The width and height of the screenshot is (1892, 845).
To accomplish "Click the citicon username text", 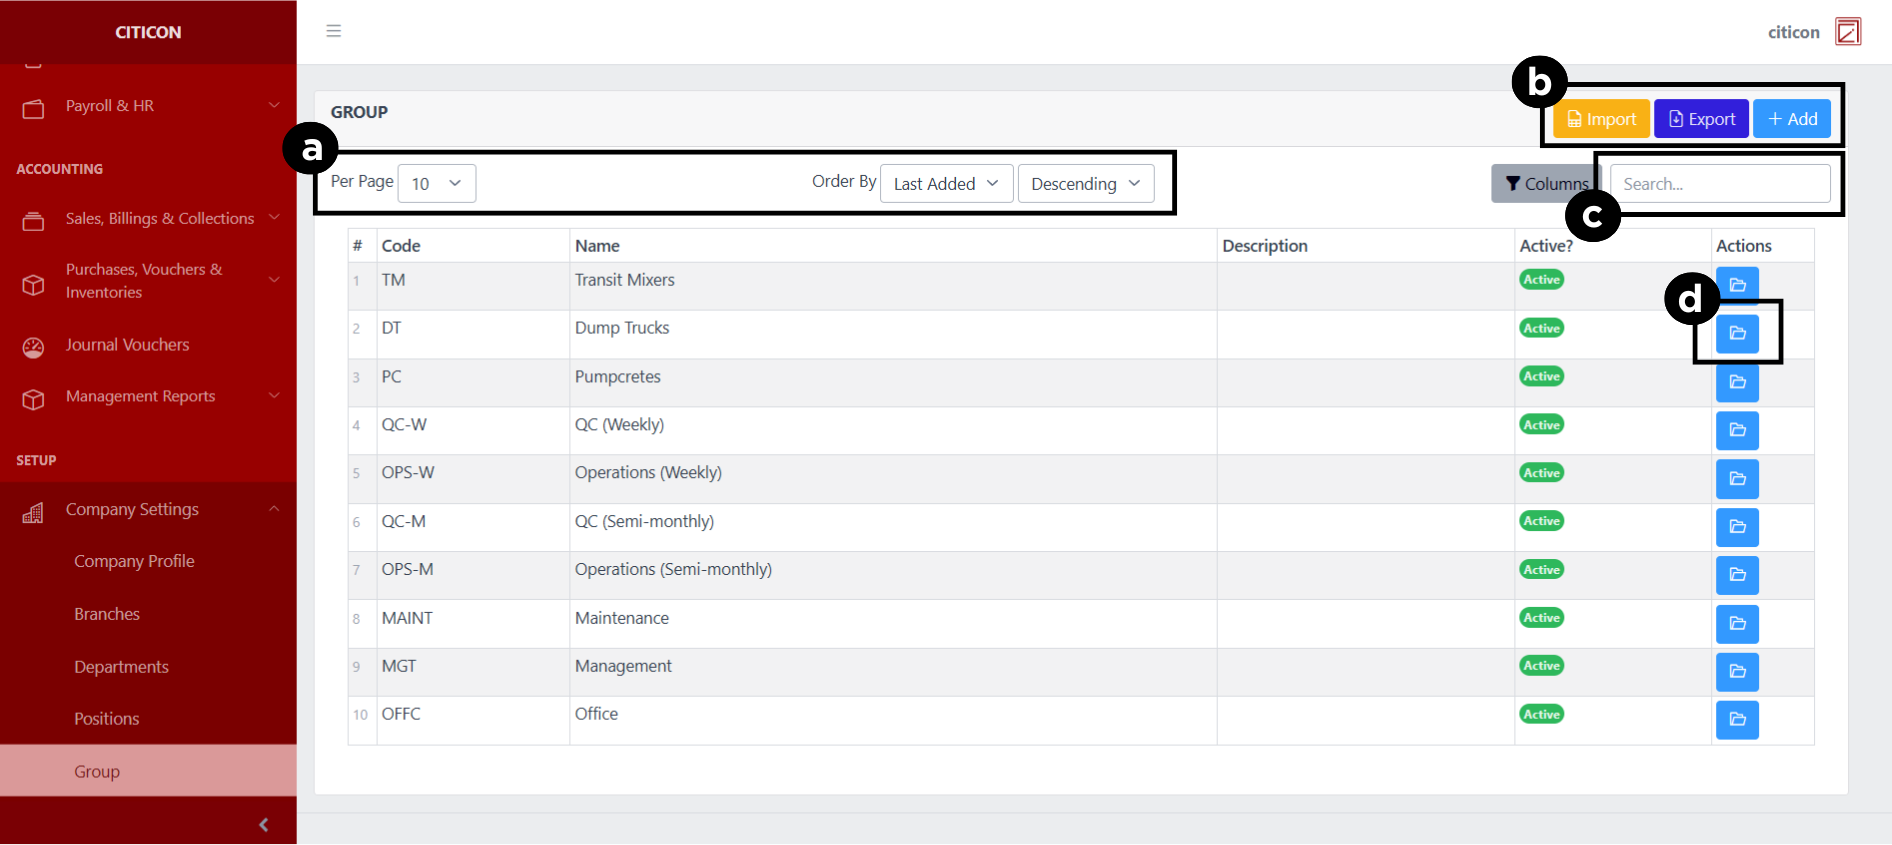I will (x=1794, y=32).
